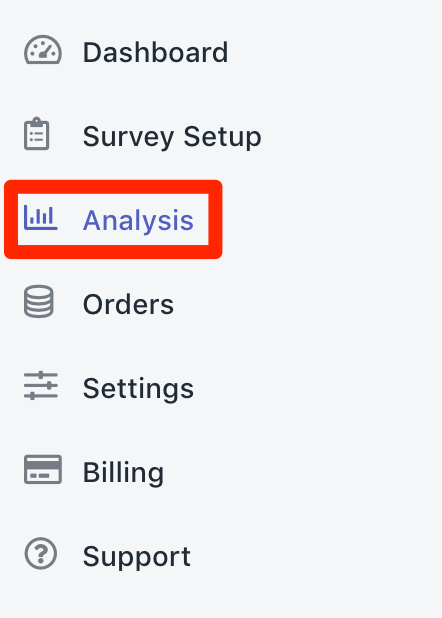Choose the Survey Setup text label
This screenshot has height=618, width=442.
172,137
